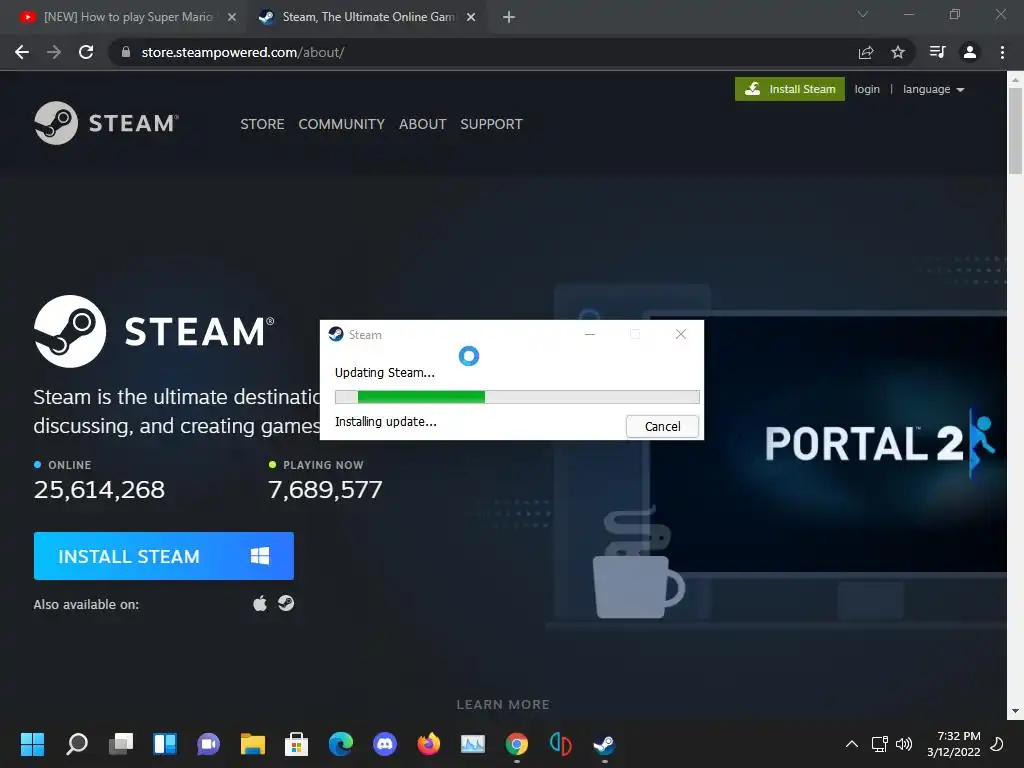Open the notification moon icon in the tray
1024x768 pixels.
coord(997,744)
